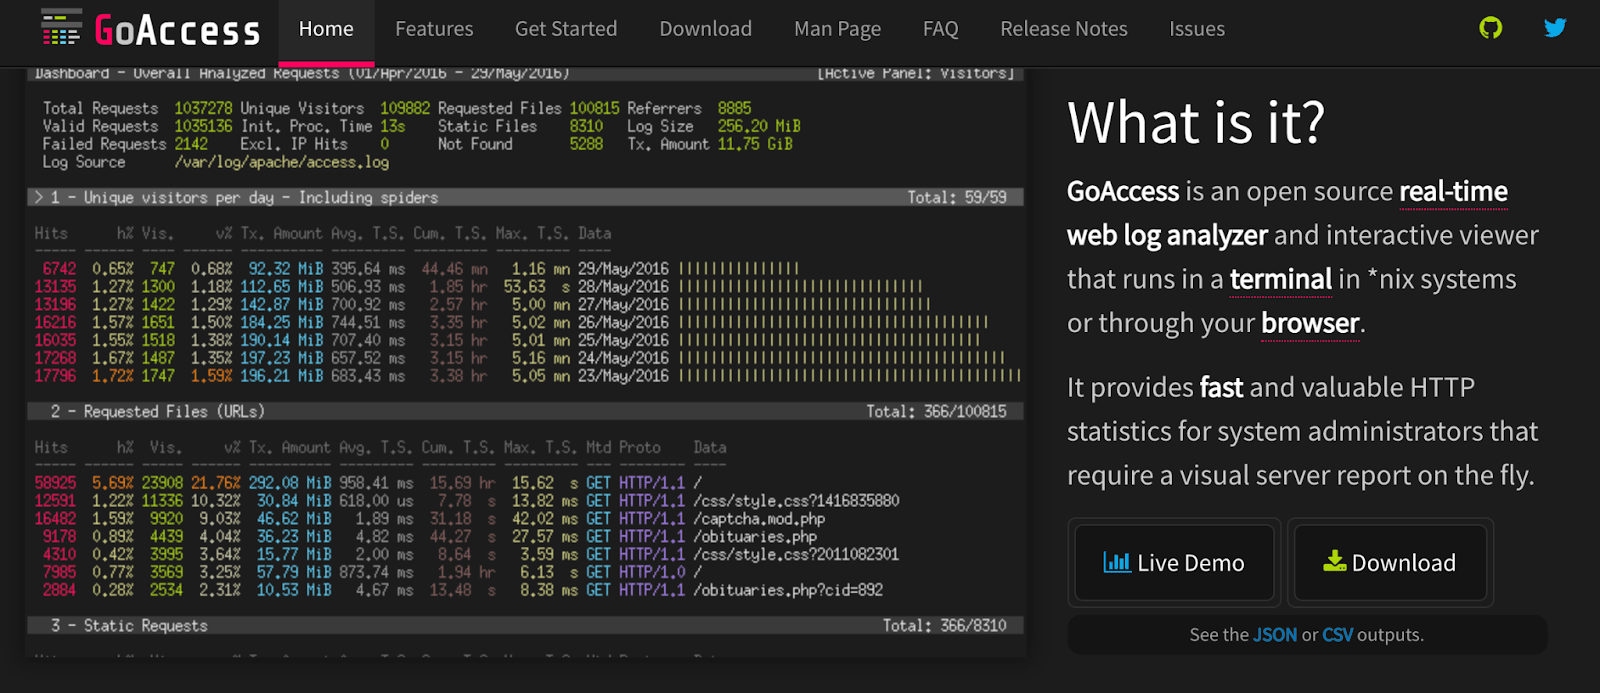Click the 'Active Panel: Visitors' status text
Viewport: 1600px width, 693px height.
(916, 73)
